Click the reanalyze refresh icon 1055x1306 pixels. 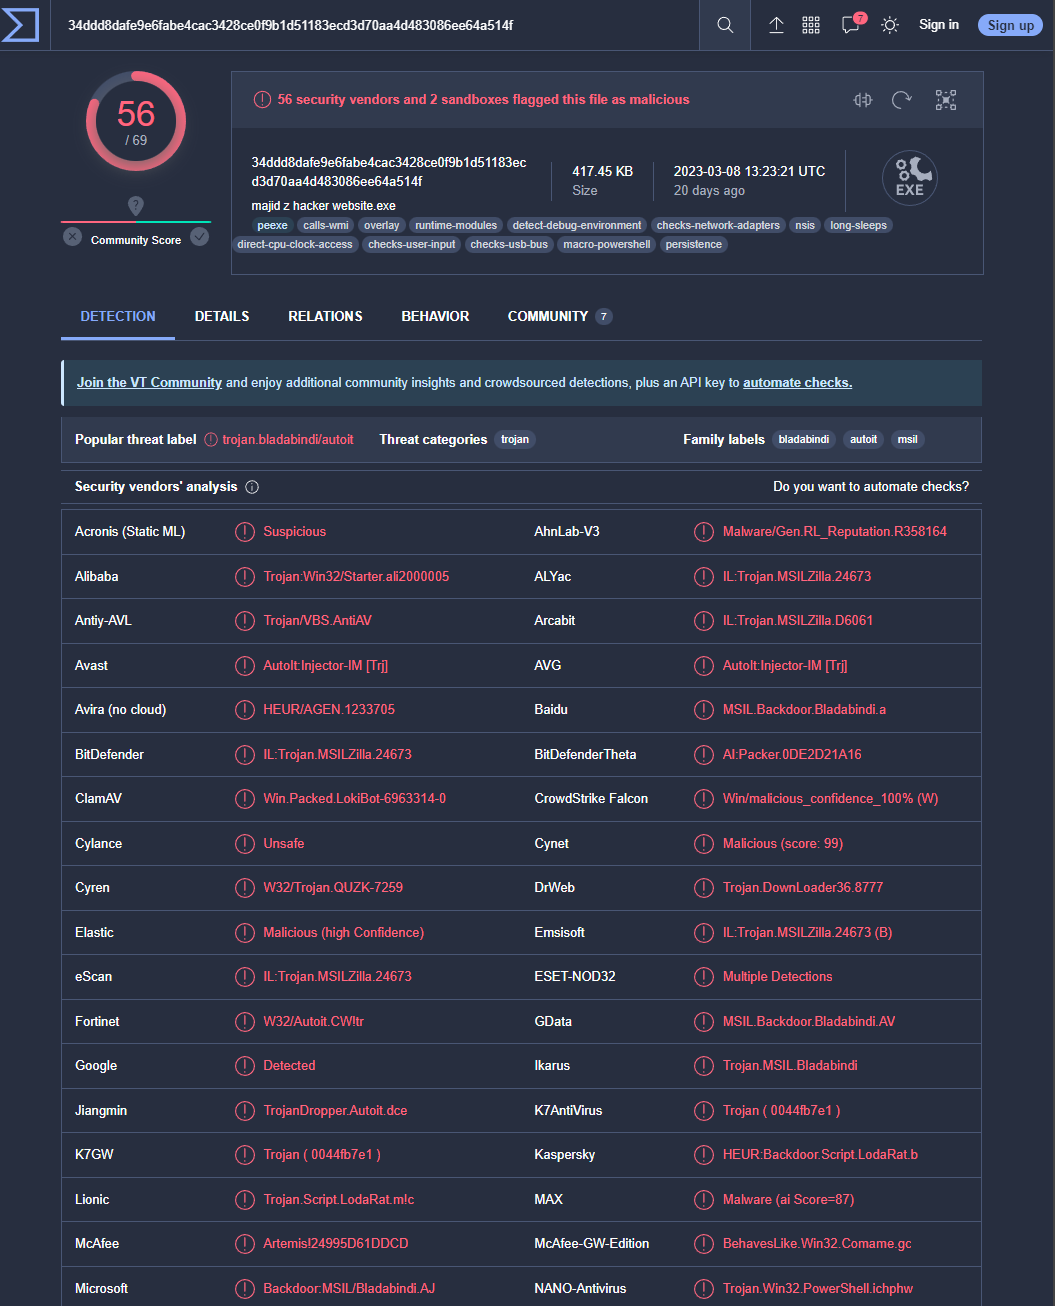point(902,99)
